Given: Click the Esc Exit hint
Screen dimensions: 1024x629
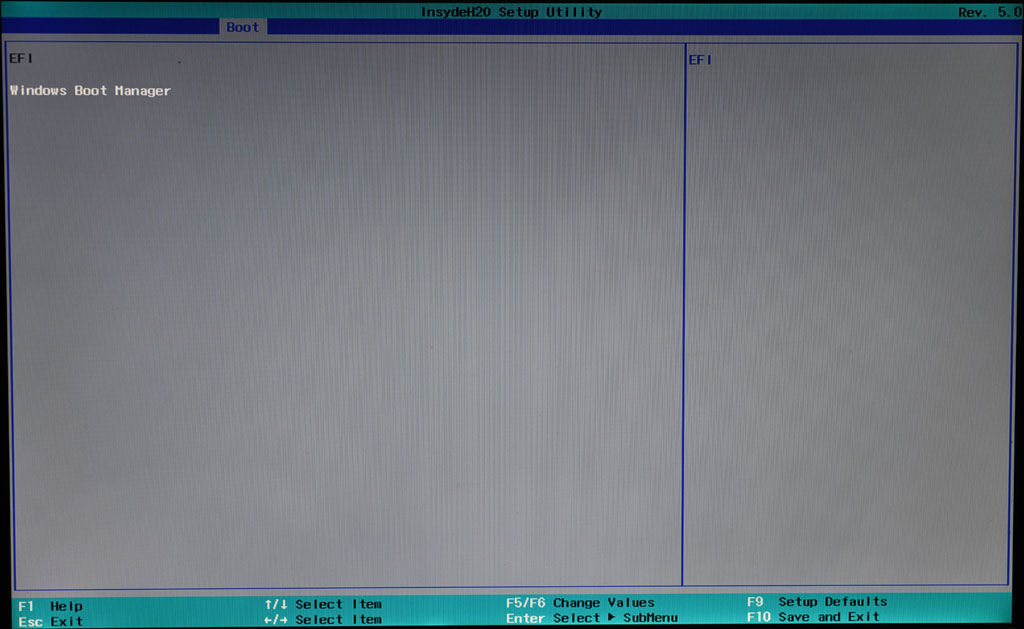Looking at the screenshot, I should click(x=50, y=621).
